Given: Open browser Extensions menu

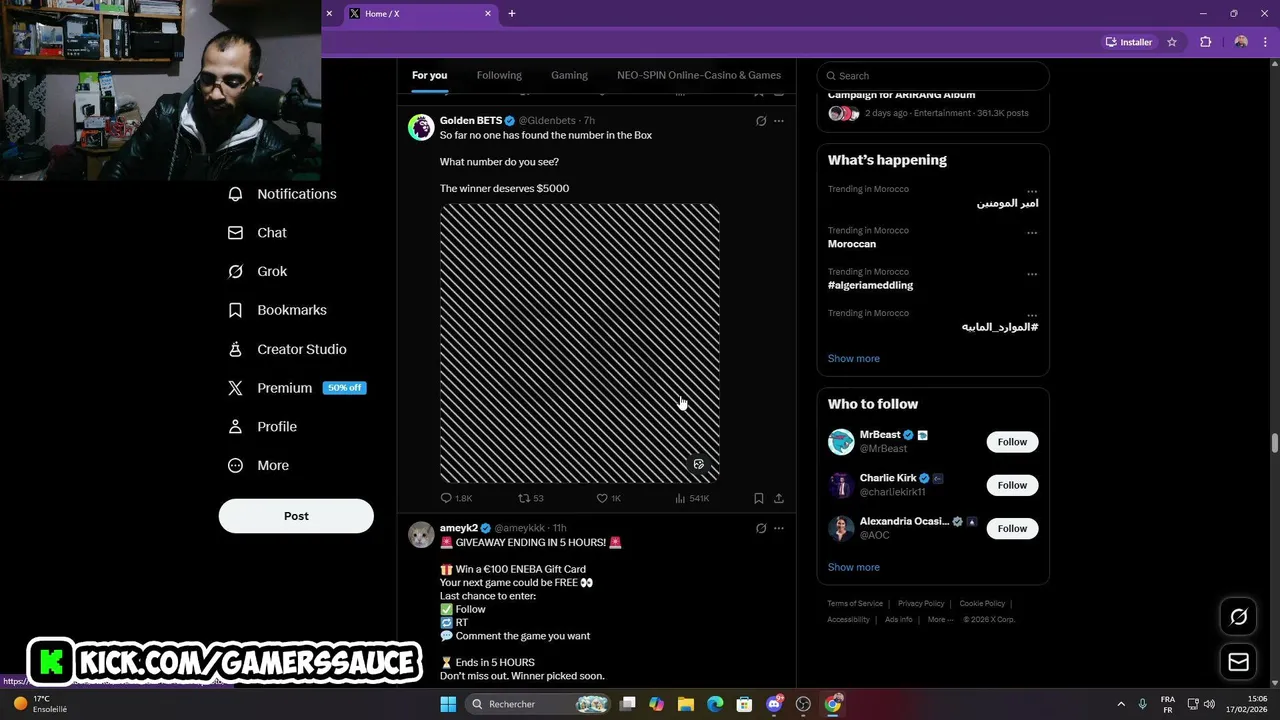Looking at the screenshot, I should click(x=1205, y=42).
